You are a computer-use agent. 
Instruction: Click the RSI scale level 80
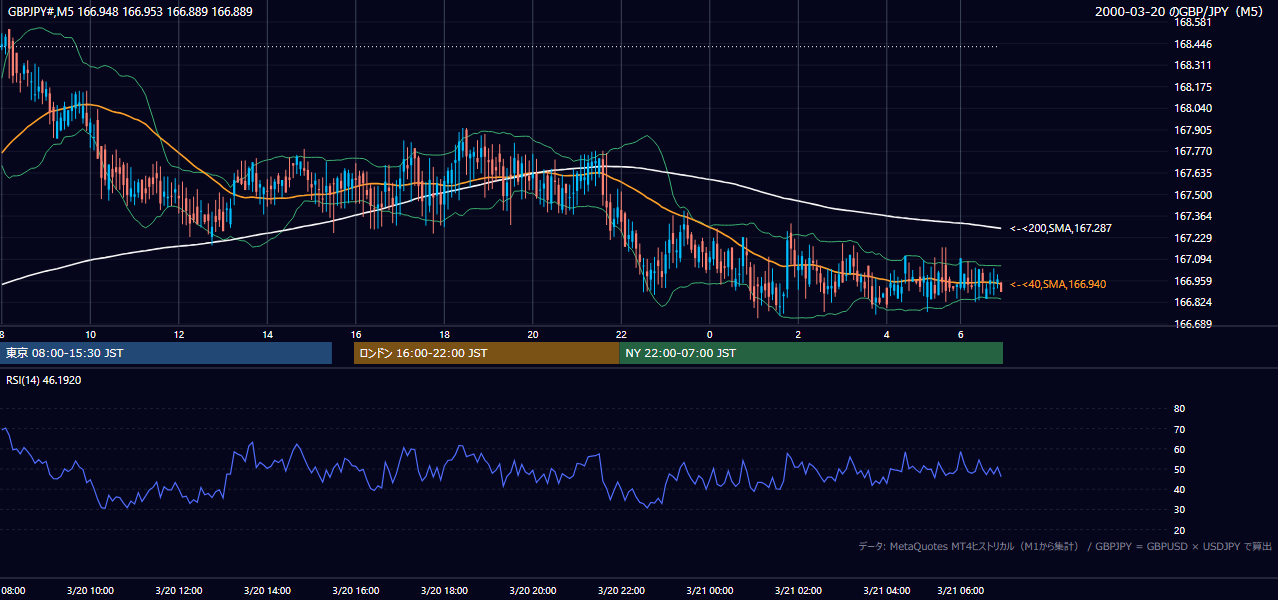[1179, 409]
